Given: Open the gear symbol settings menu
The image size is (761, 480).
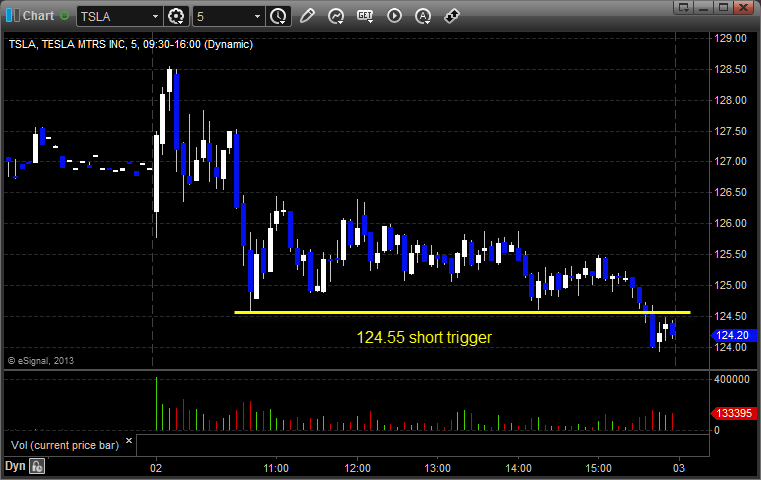Looking at the screenshot, I should [176, 16].
